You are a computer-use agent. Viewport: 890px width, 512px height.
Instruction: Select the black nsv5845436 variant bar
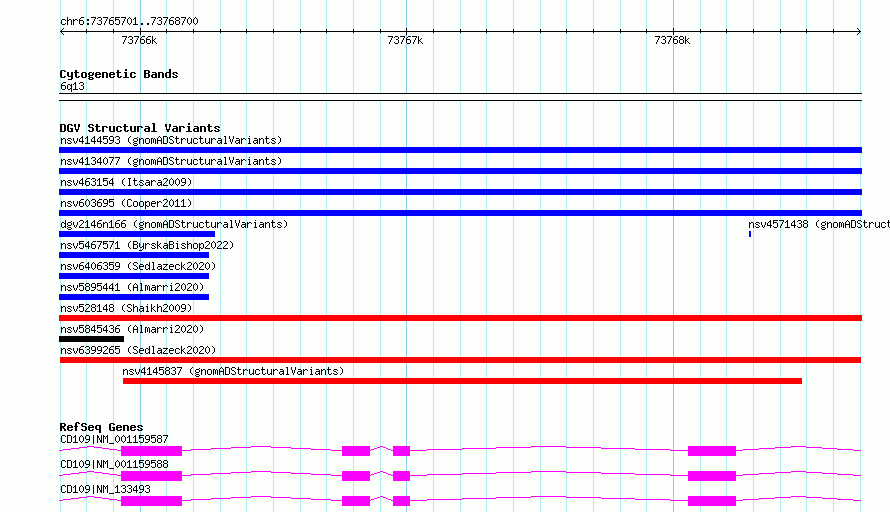pos(91,339)
